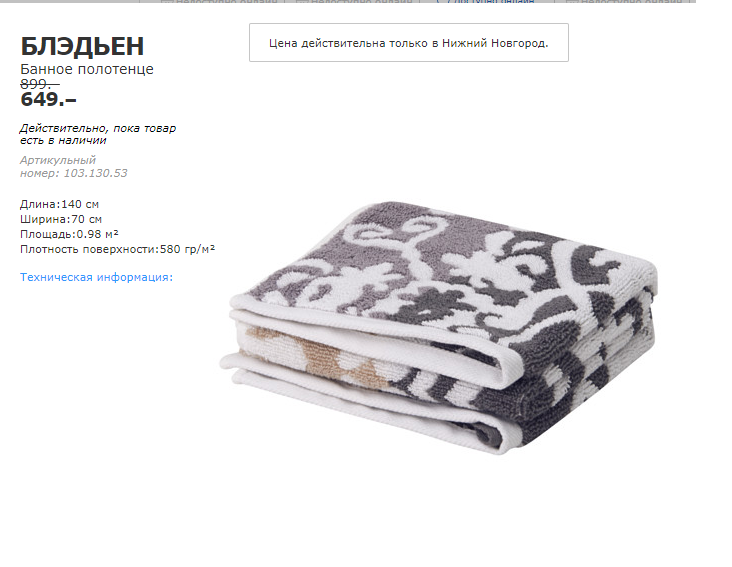Screen dimensions: 732x567
Task: Click the Нижний Новгород price notice box
Action: tap(408, 42)
